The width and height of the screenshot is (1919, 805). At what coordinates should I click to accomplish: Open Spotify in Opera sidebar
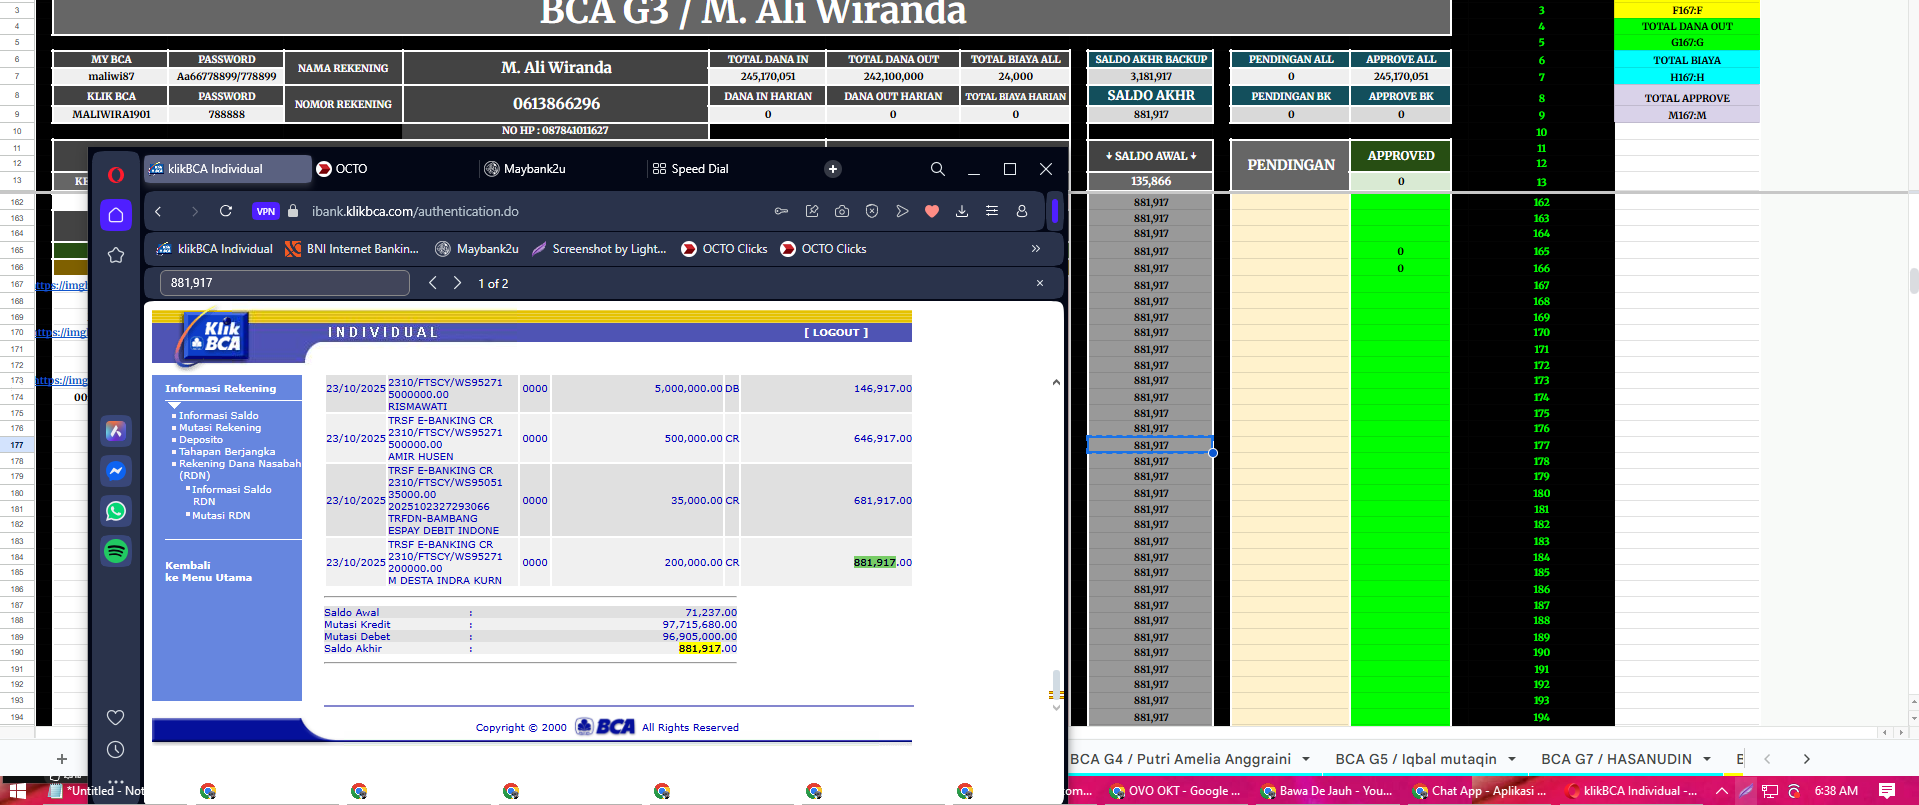click(x=116, y=551)
